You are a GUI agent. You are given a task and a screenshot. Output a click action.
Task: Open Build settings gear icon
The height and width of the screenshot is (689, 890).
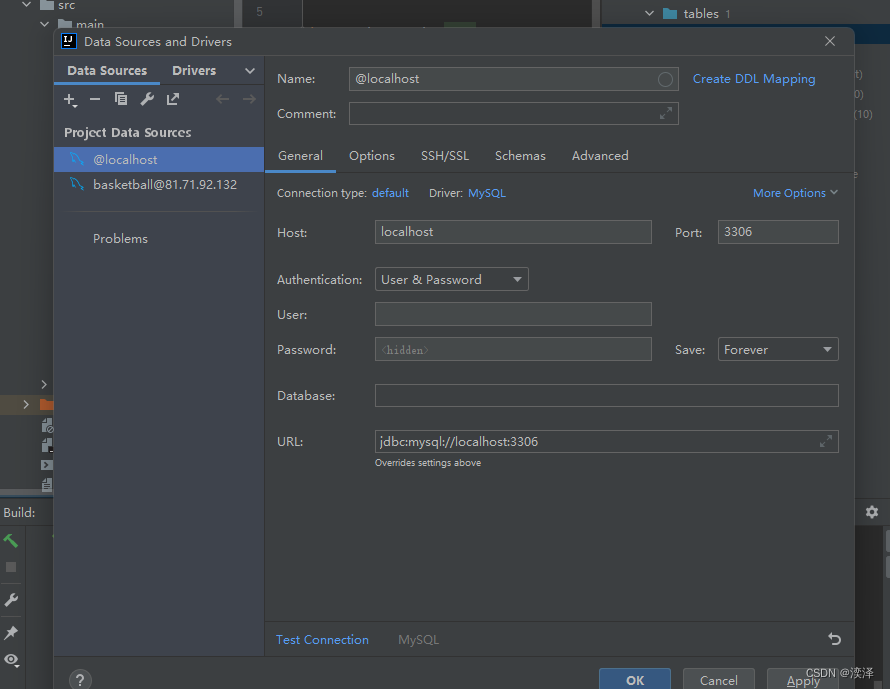(871, 512)
